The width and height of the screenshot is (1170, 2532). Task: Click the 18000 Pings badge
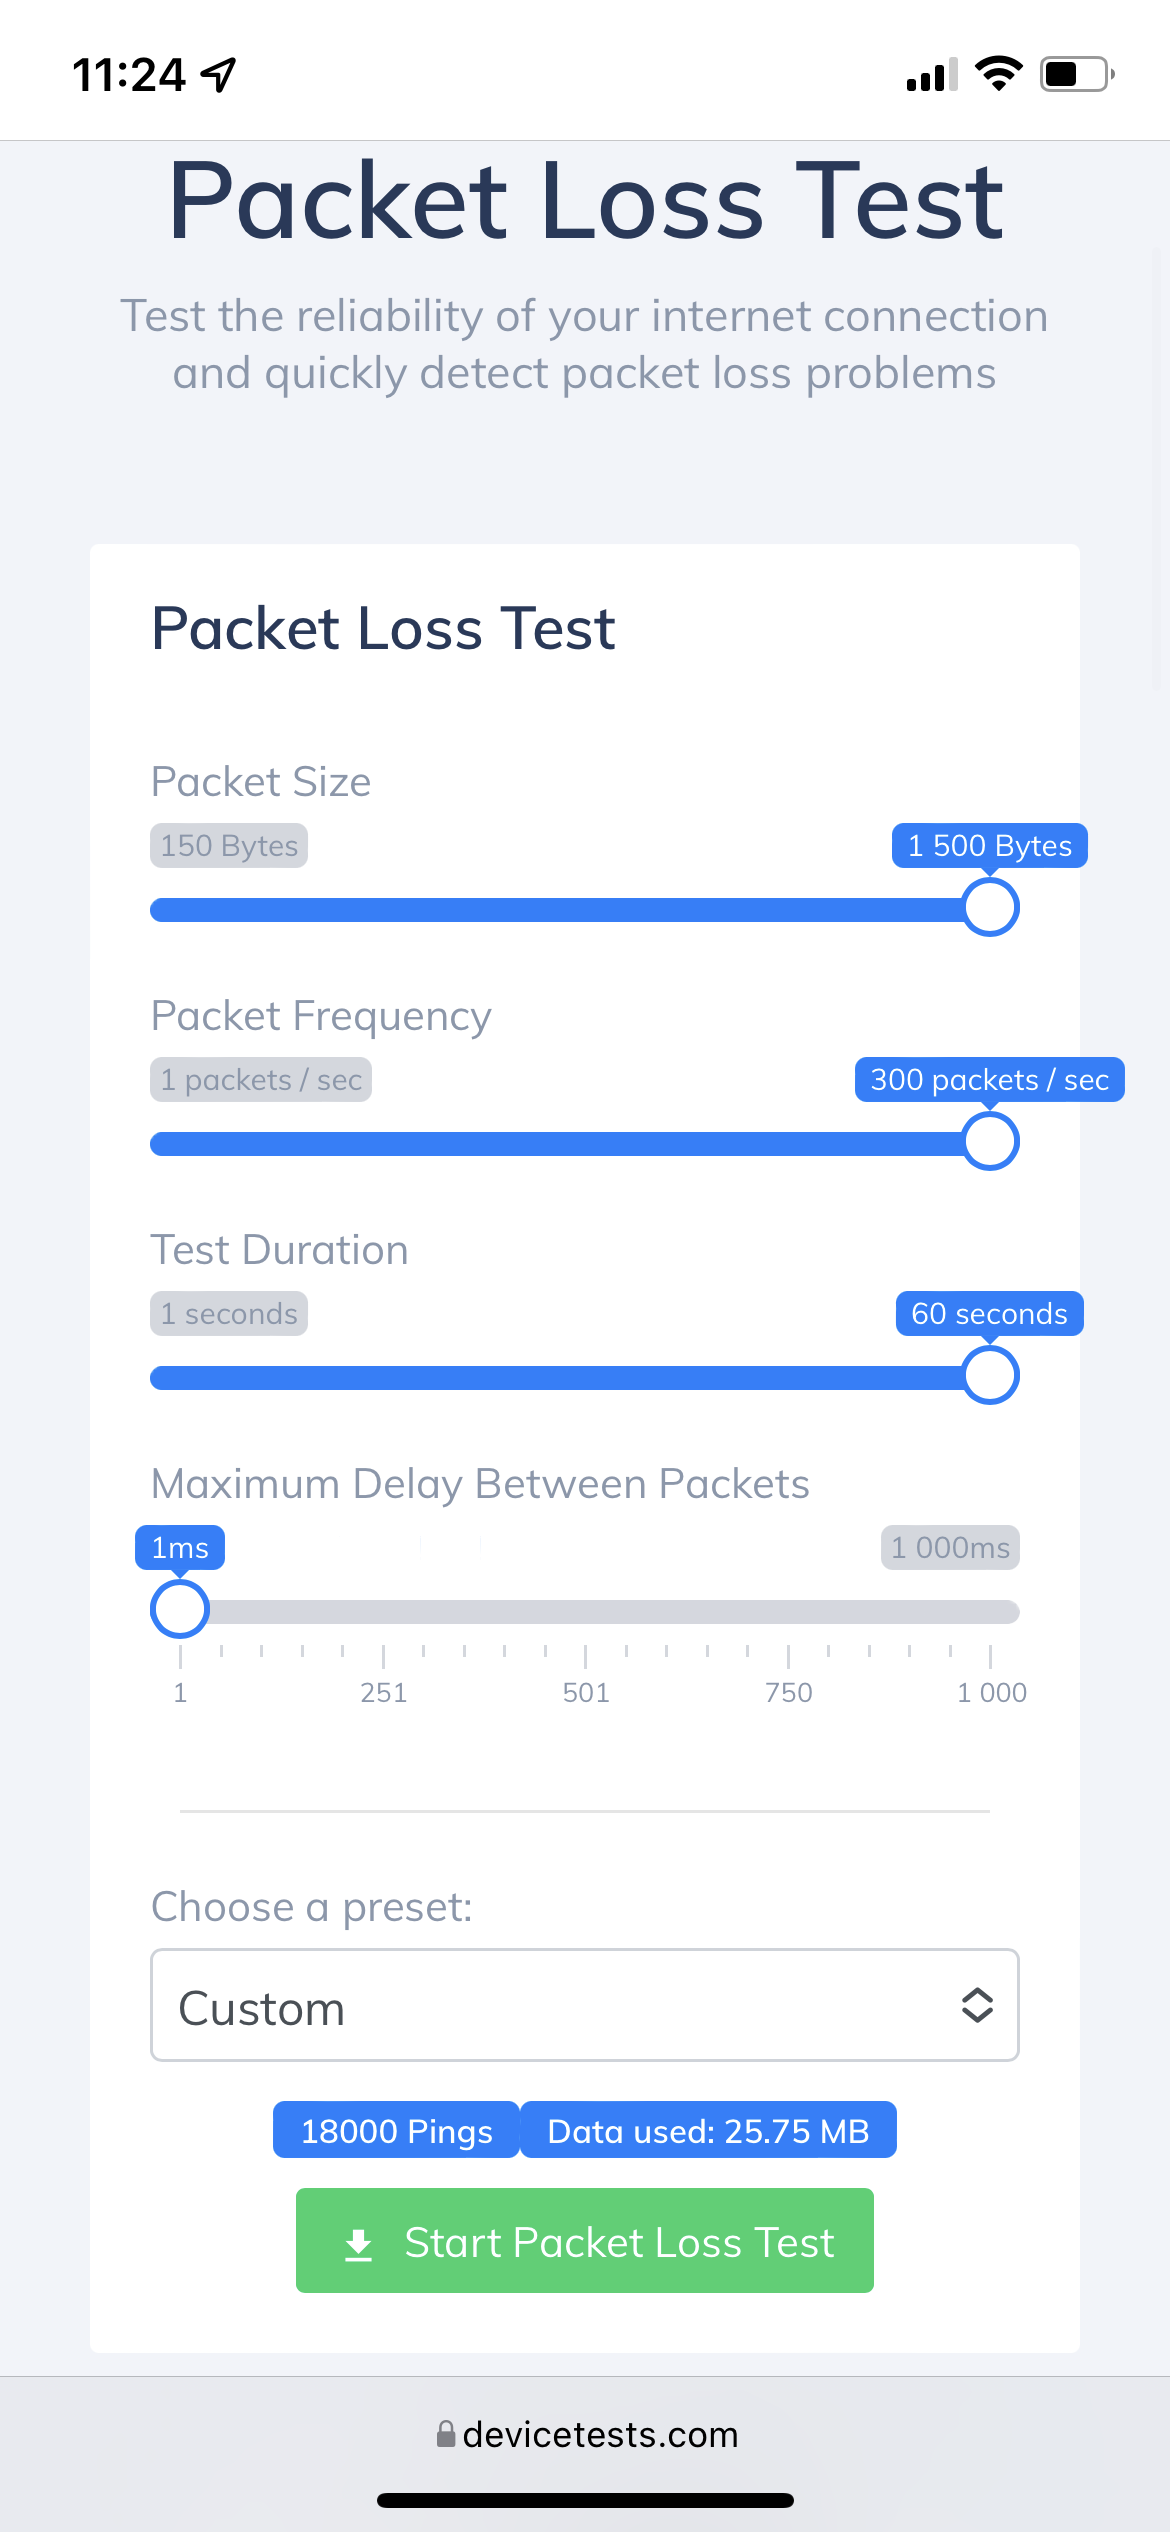396,2131
